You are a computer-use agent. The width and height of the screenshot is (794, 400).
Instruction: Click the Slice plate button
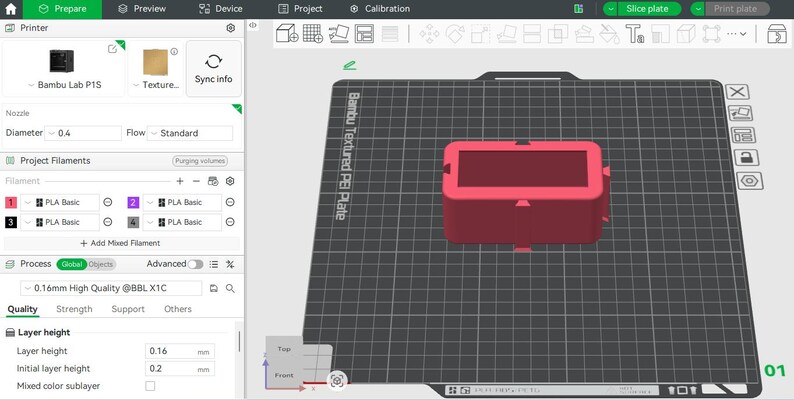pyautogui.click(x=648, y=9)
